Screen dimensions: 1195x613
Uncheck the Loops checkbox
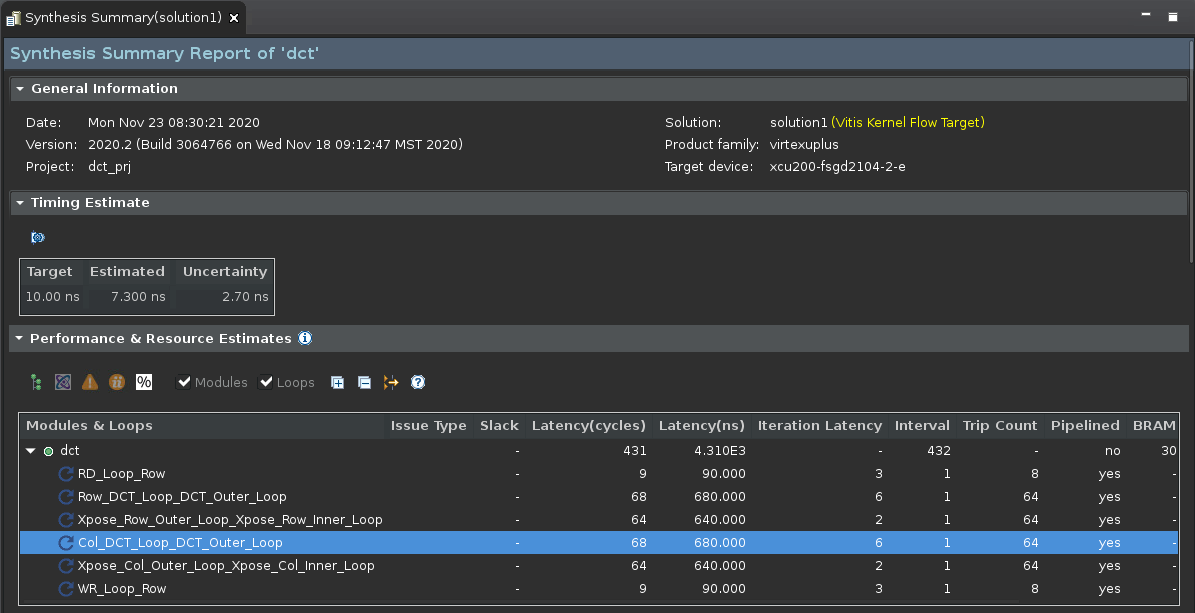pos(266,382)
